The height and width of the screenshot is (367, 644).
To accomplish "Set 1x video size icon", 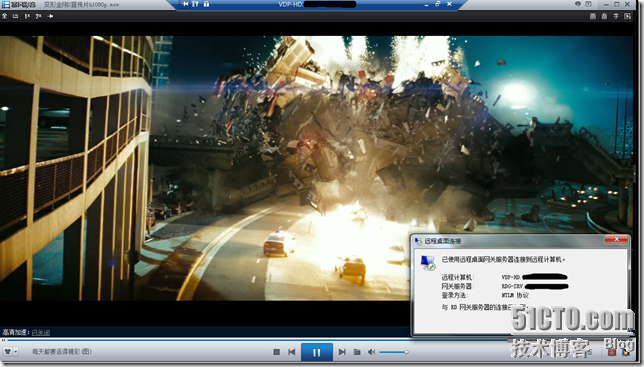I will pyautogui.click(x=27, y=16).
